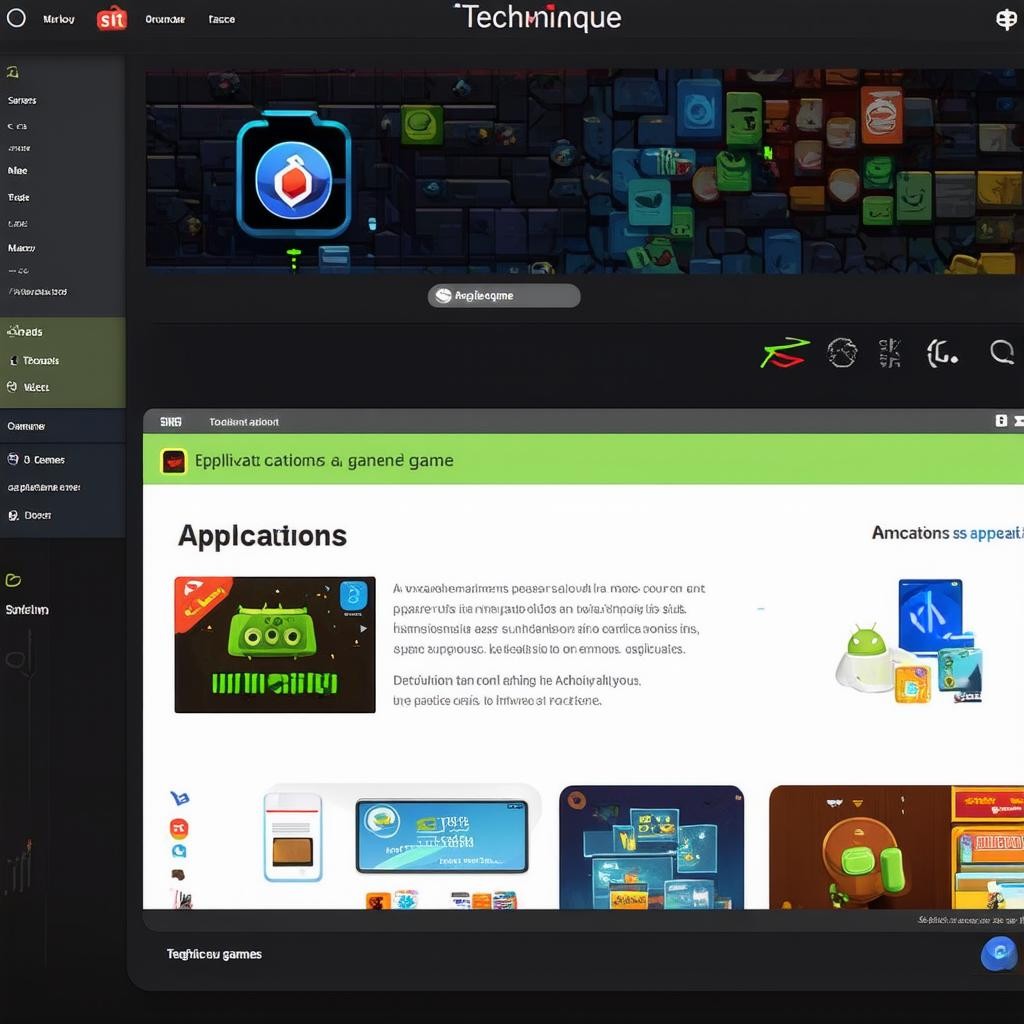Image resolution: width=1024 pixels, height=1024 pixels.
Task: Click the circle icon in top-left corner
Action: point(16,18)
